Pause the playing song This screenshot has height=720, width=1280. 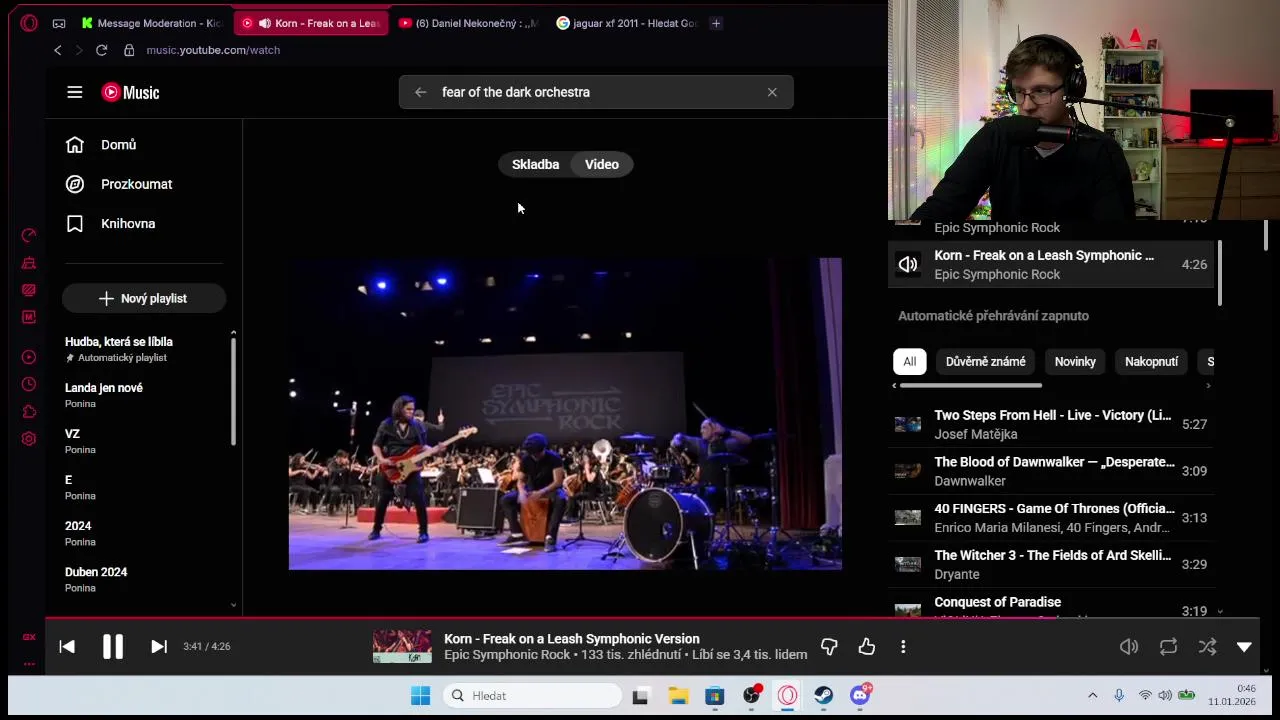[113, 646]
